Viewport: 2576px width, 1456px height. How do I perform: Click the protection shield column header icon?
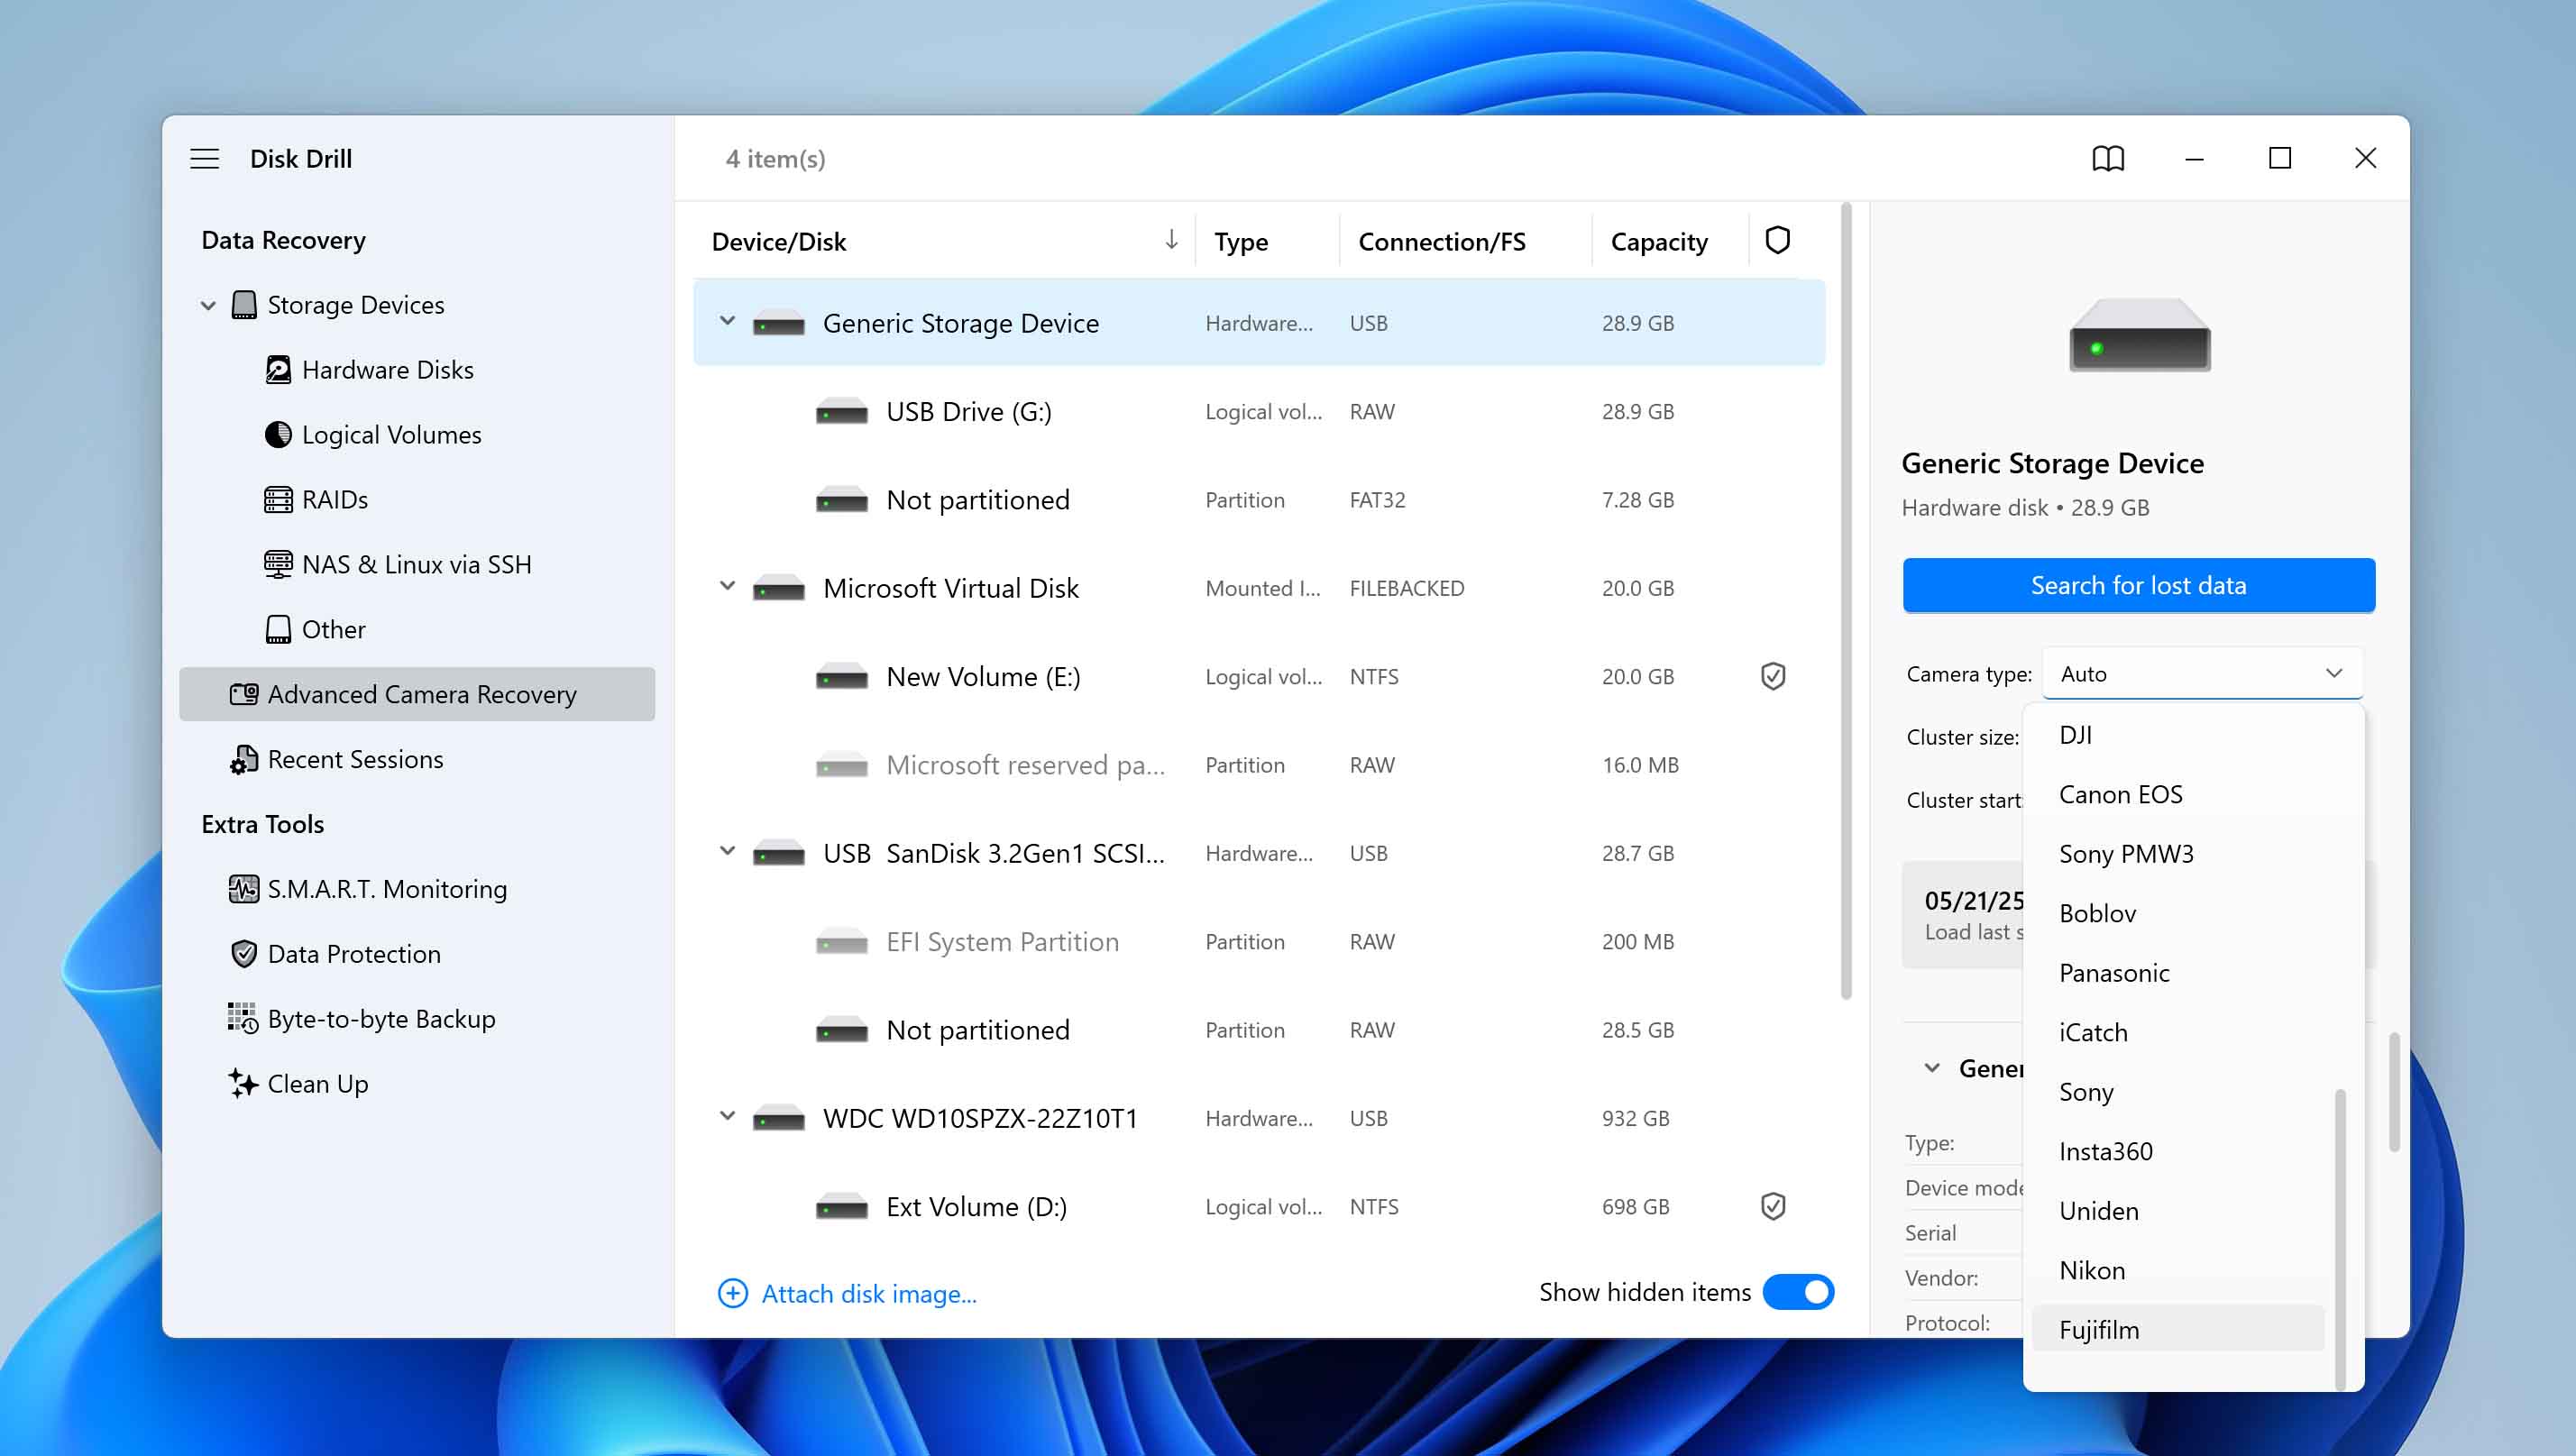tap(1777, 240)
